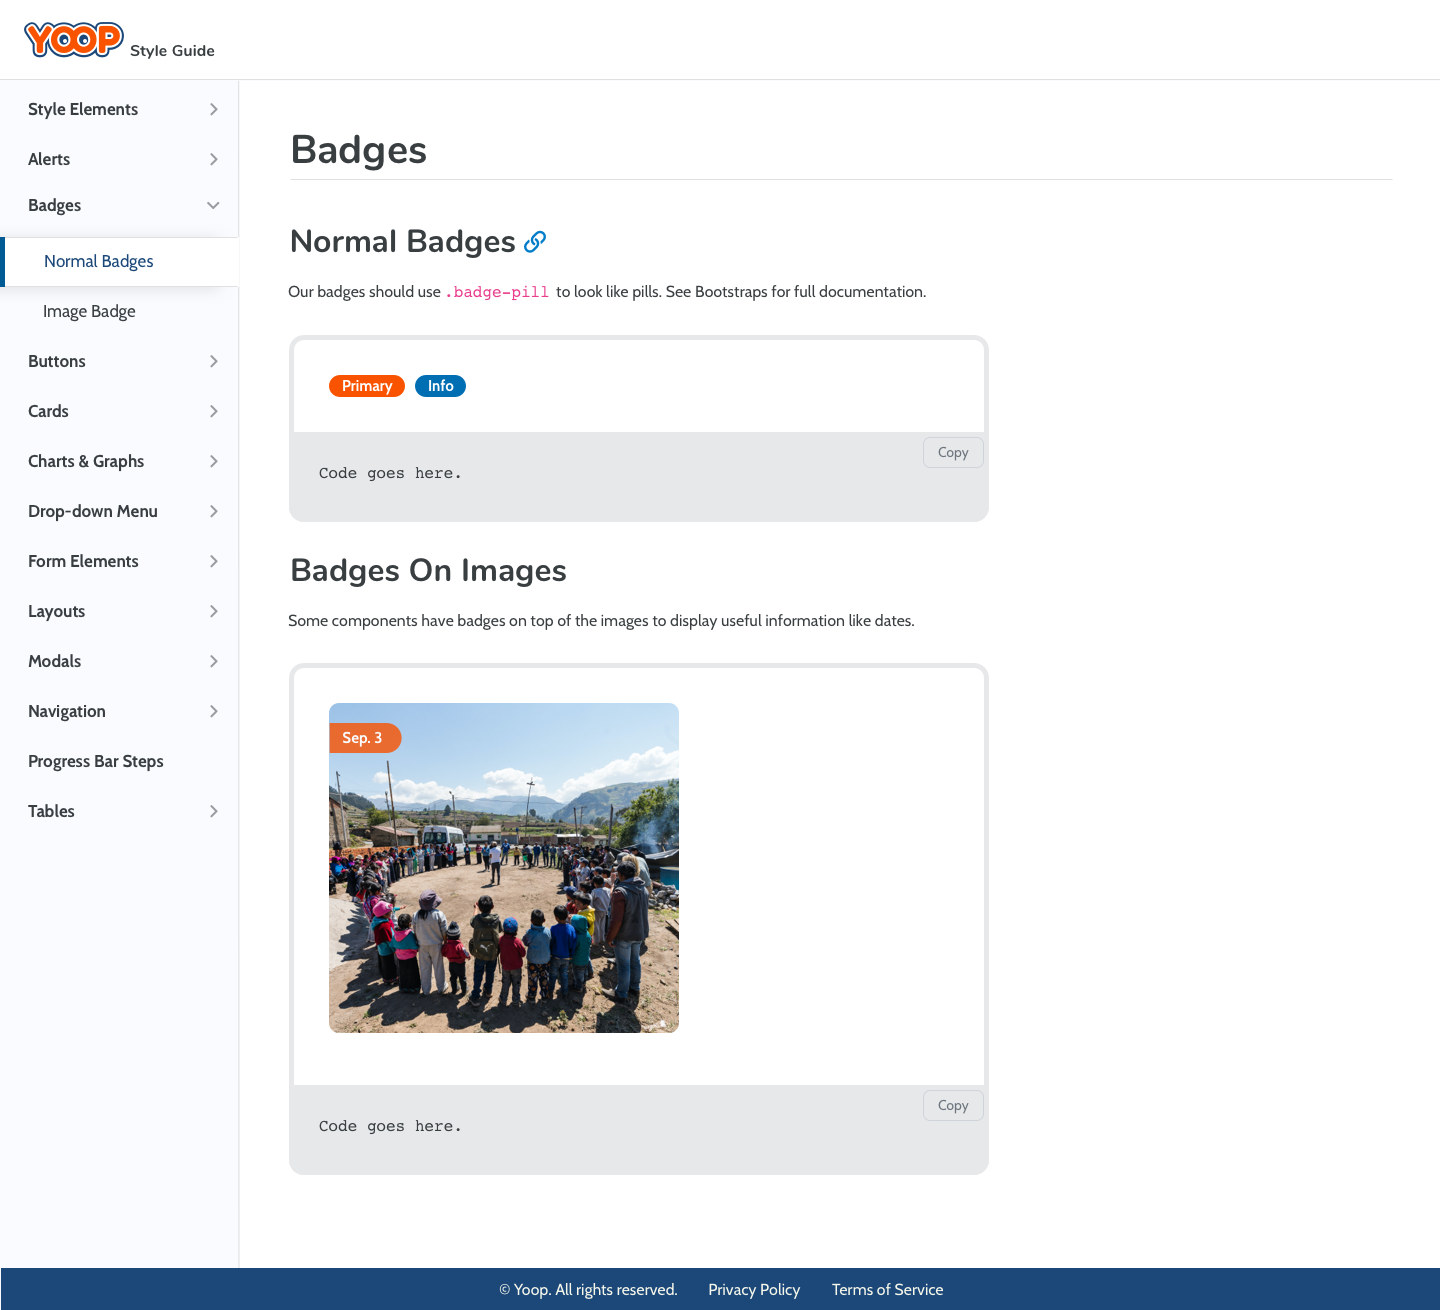Open Charts & Graphs in sidebar
Viewport: 1440px width, 1310px height.
(86, 461)
